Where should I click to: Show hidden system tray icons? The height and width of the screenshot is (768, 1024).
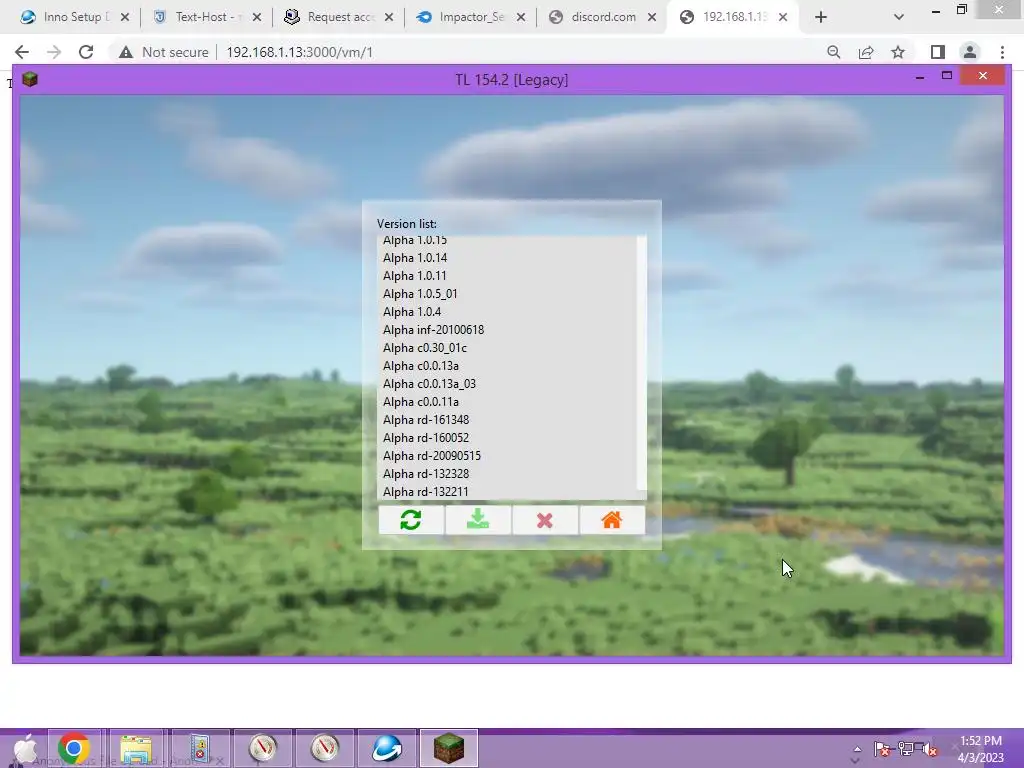click(x=856, y=749)
